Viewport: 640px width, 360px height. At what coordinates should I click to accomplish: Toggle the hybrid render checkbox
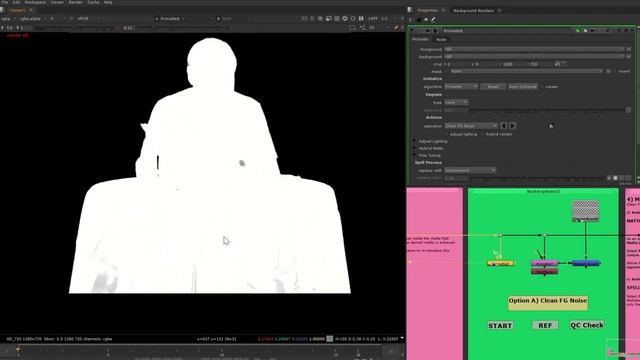pos(482,134)
